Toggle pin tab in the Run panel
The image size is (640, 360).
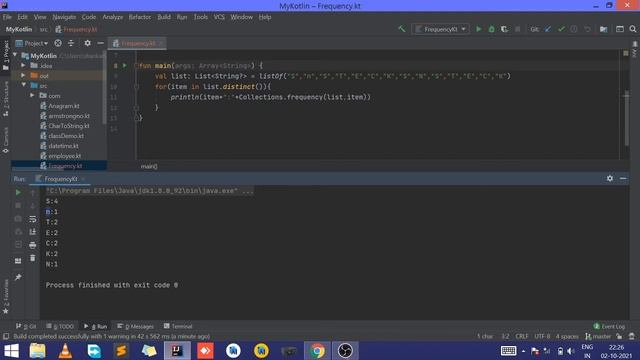pos(18,277)
